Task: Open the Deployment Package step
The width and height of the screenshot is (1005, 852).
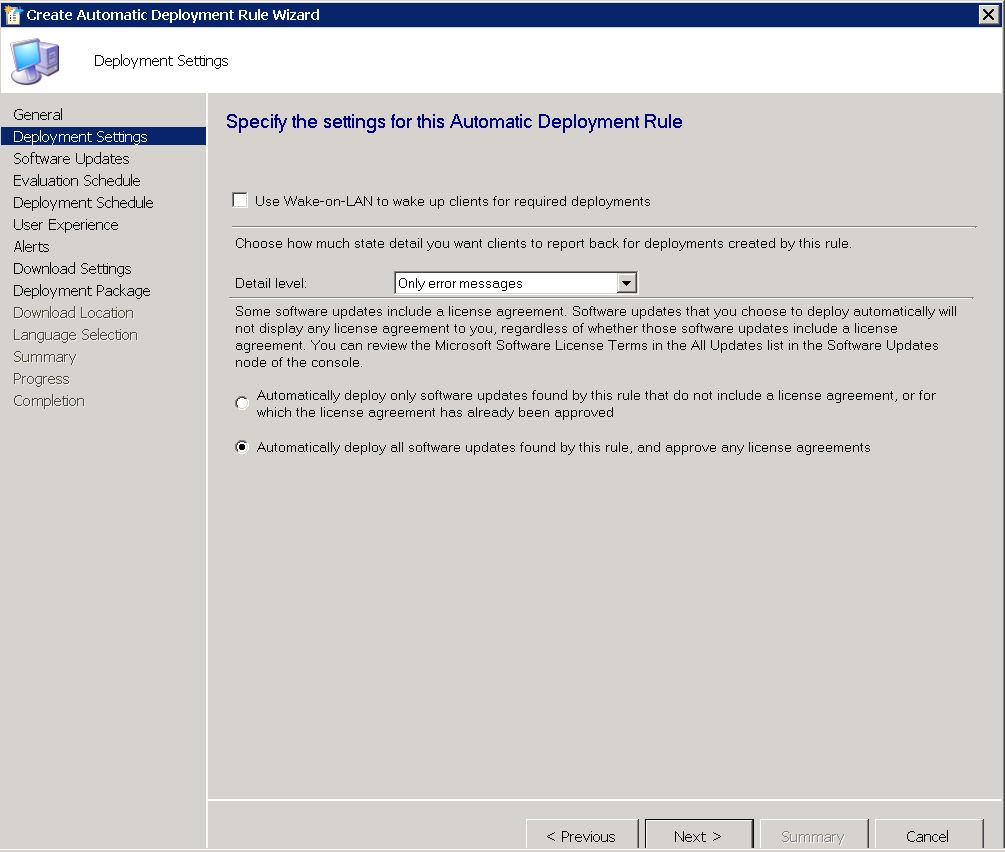Action: [x=81, y=290]
